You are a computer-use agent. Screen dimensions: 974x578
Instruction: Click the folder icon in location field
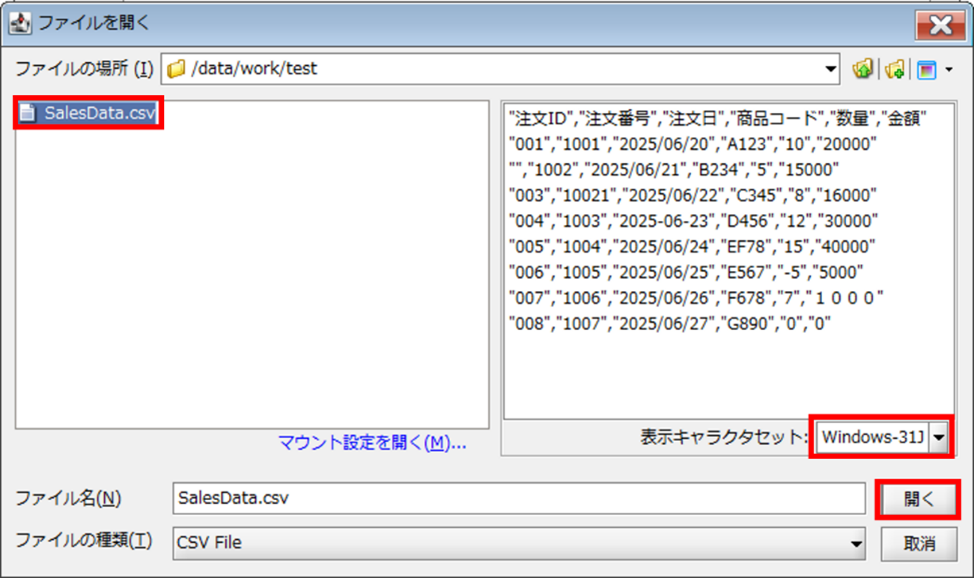point(176,69)
